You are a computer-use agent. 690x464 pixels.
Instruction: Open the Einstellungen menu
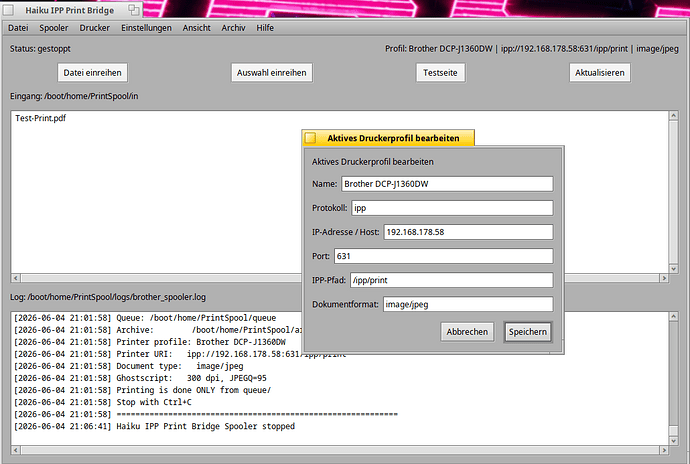[147, 28]
